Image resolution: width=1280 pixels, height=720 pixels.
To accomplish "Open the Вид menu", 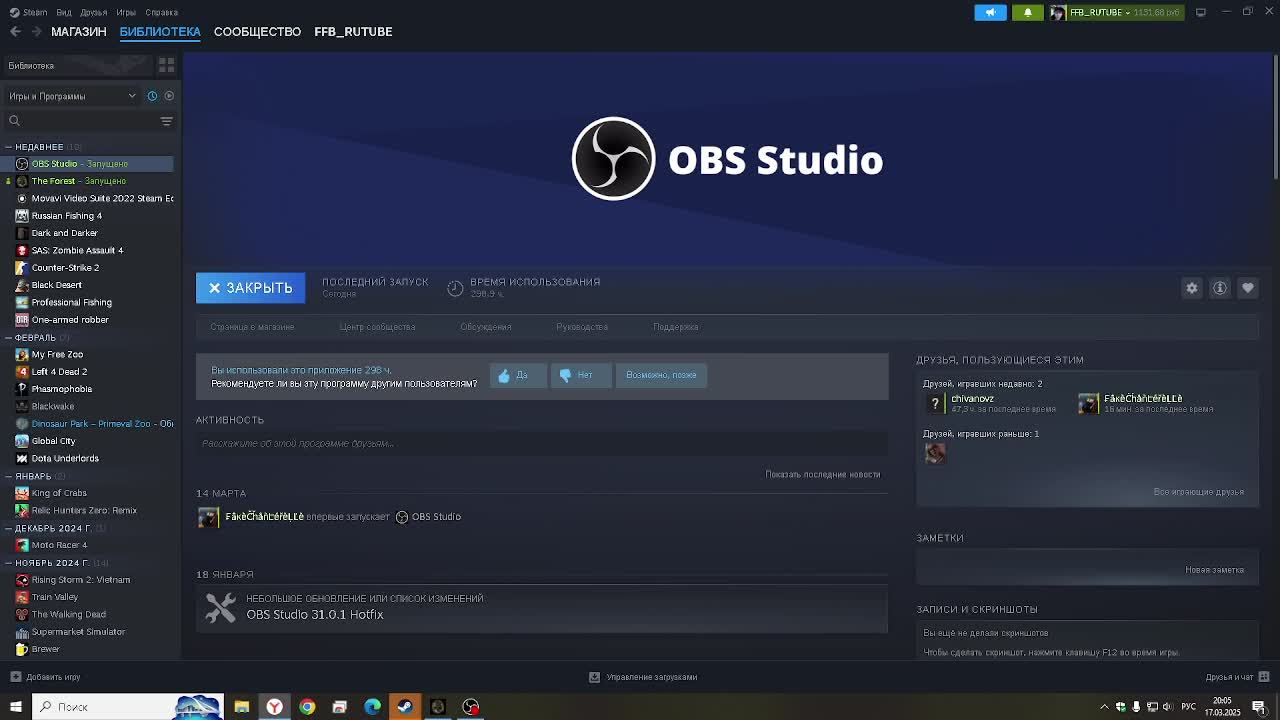I will [64, 12].
